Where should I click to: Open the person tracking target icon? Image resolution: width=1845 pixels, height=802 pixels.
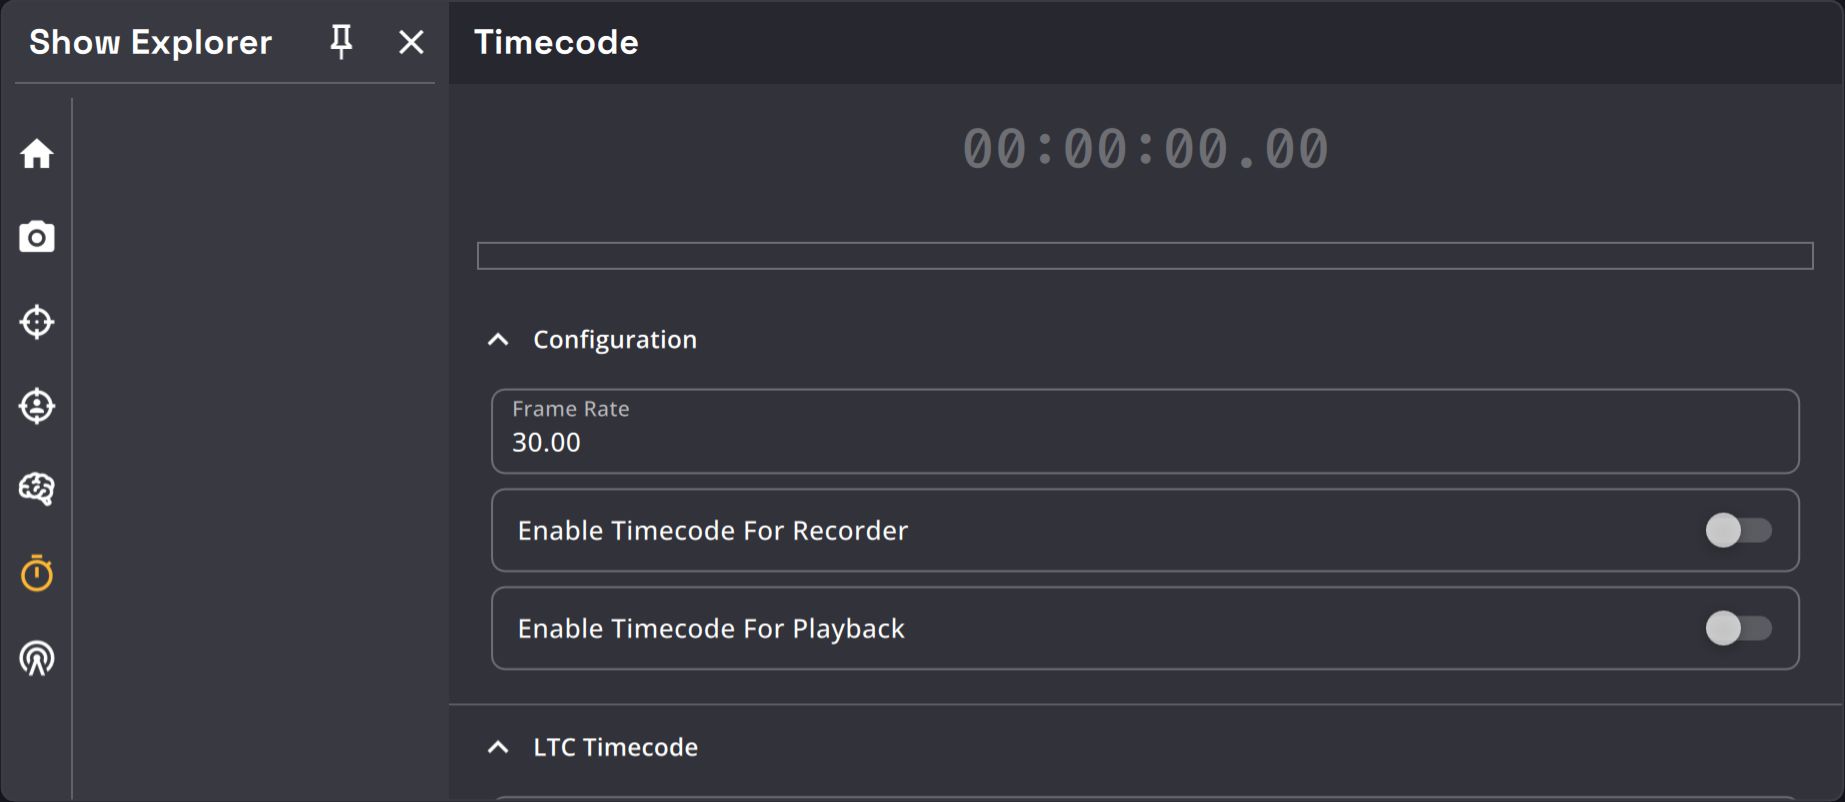(37, 406)
